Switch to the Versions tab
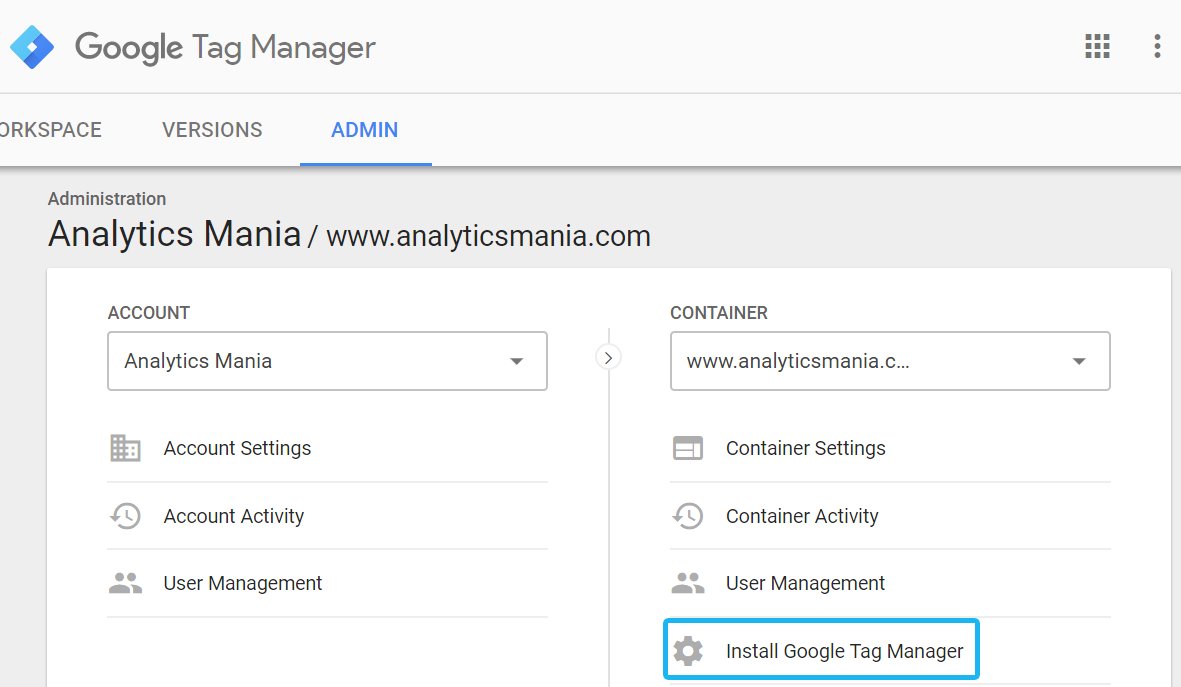Image resolution: width=1181 pixels, height=687 pixels. (x=212, y=130)
